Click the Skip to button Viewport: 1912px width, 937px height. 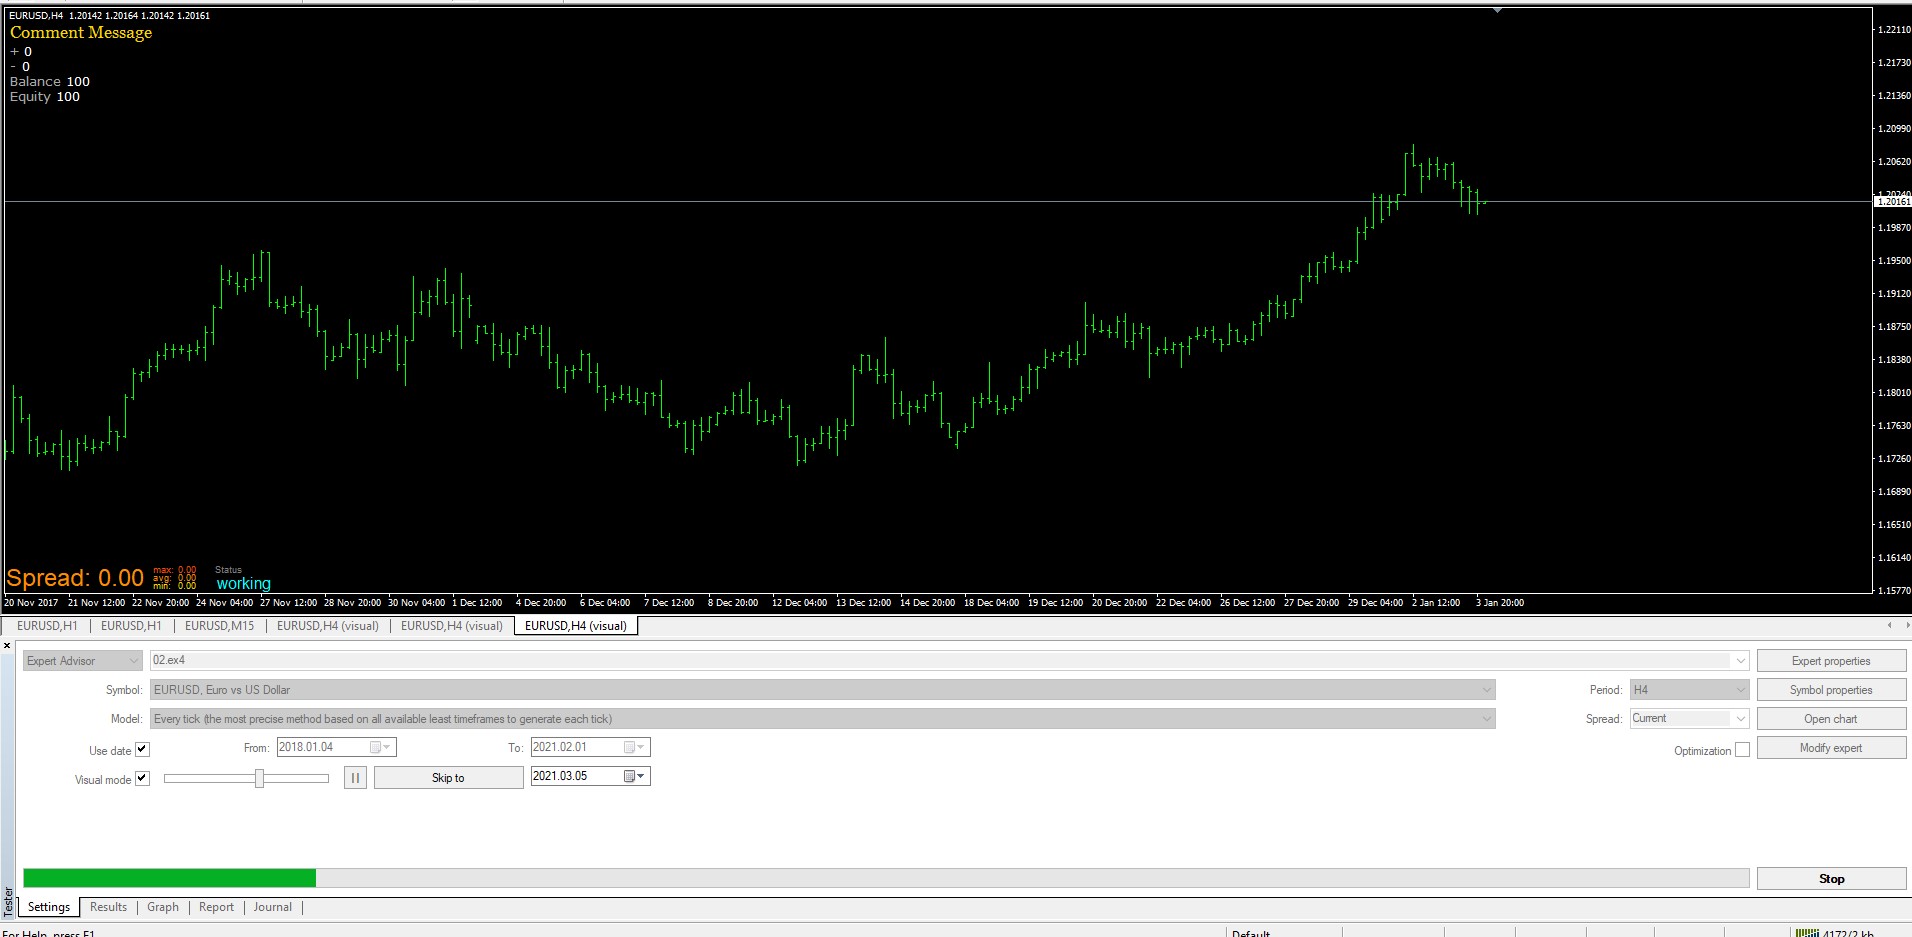click(448, 777)
